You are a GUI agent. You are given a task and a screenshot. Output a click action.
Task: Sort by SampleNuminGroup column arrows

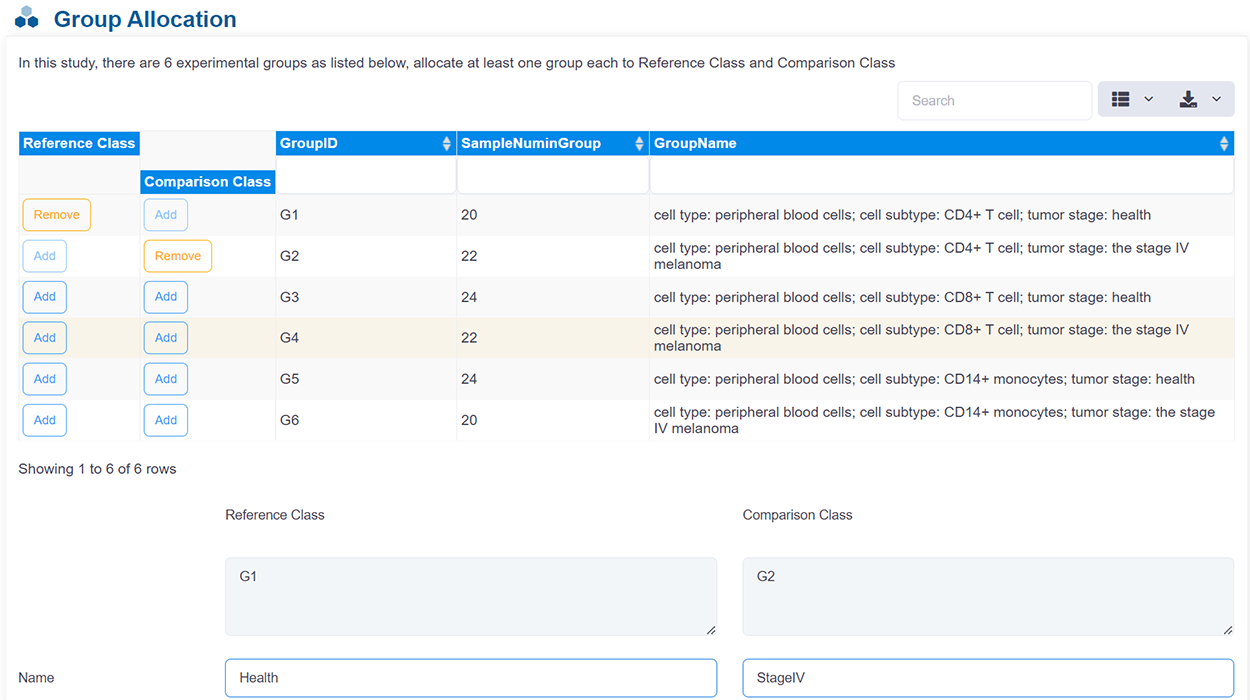[x=639, y=144]
